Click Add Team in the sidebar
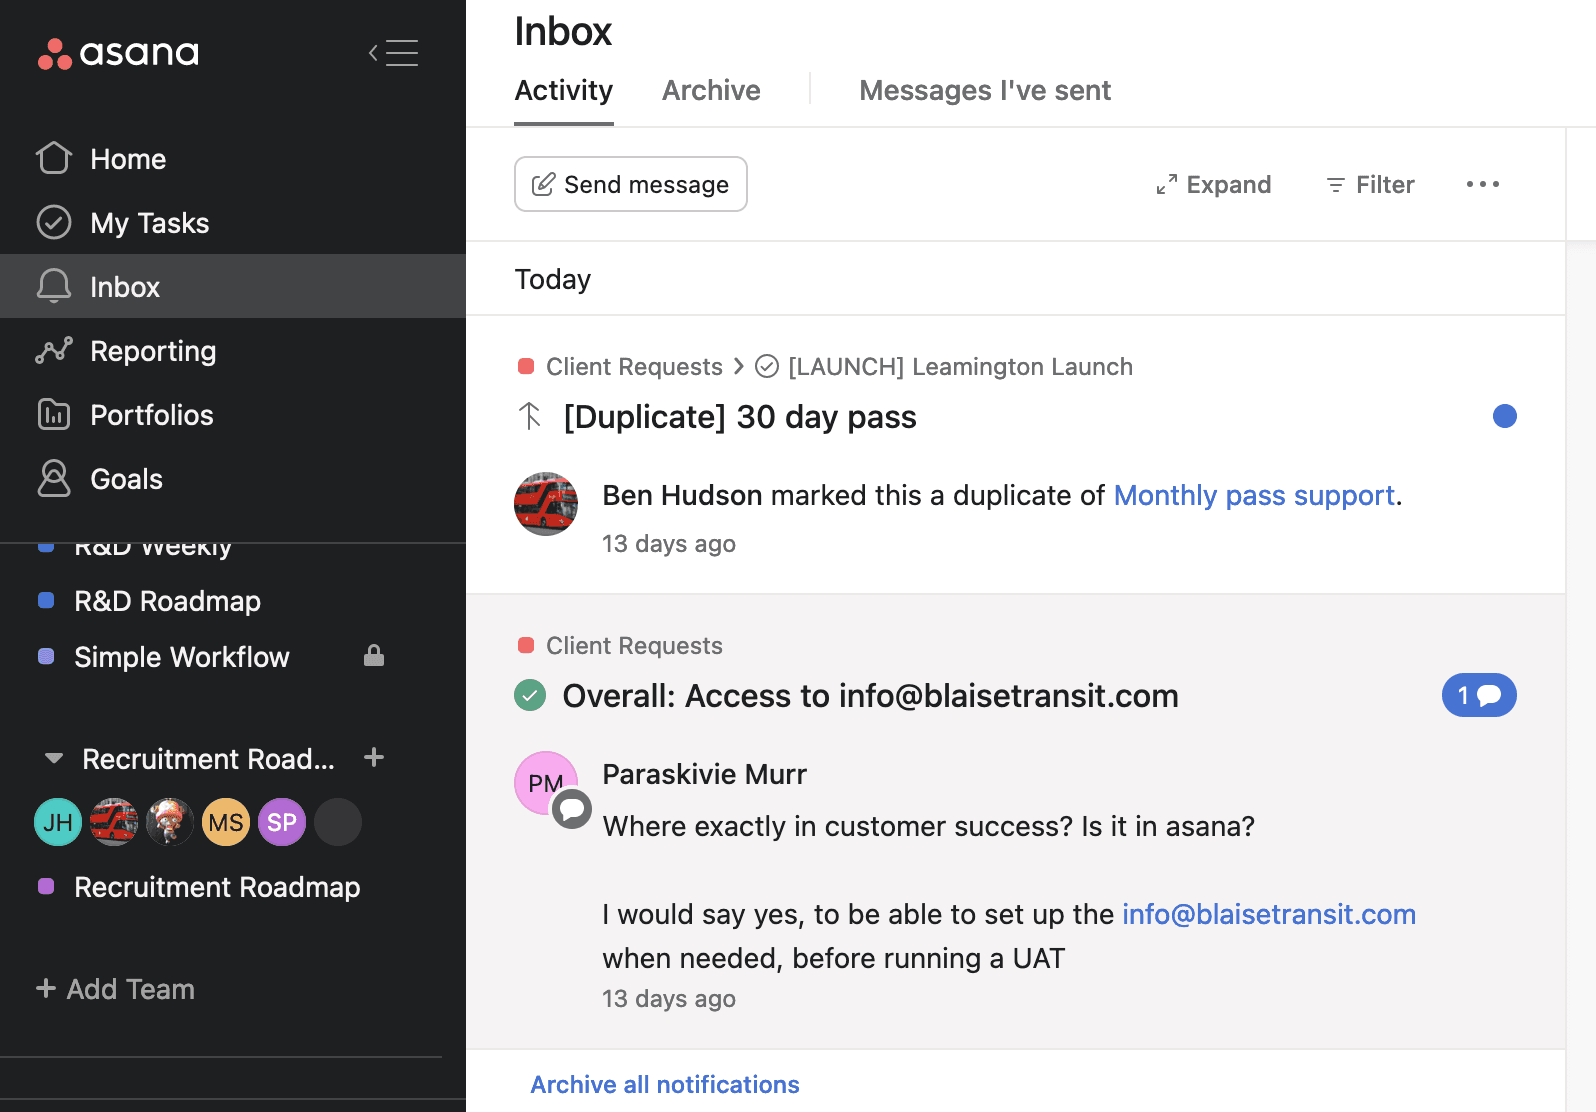Screen dimensions: 1596x1112 [x=116, y=989]
